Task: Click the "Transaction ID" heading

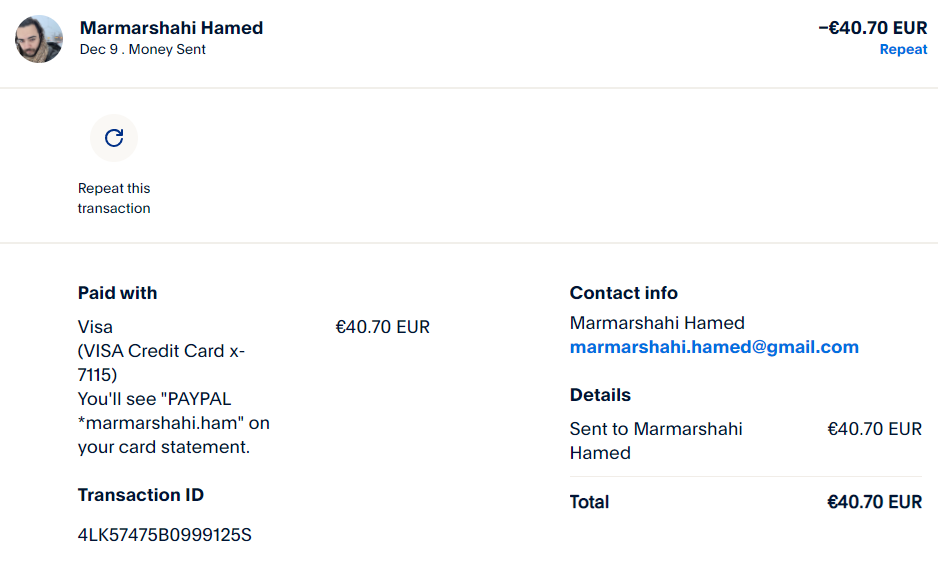Action: pyautogui.click(x=141, y=495)
